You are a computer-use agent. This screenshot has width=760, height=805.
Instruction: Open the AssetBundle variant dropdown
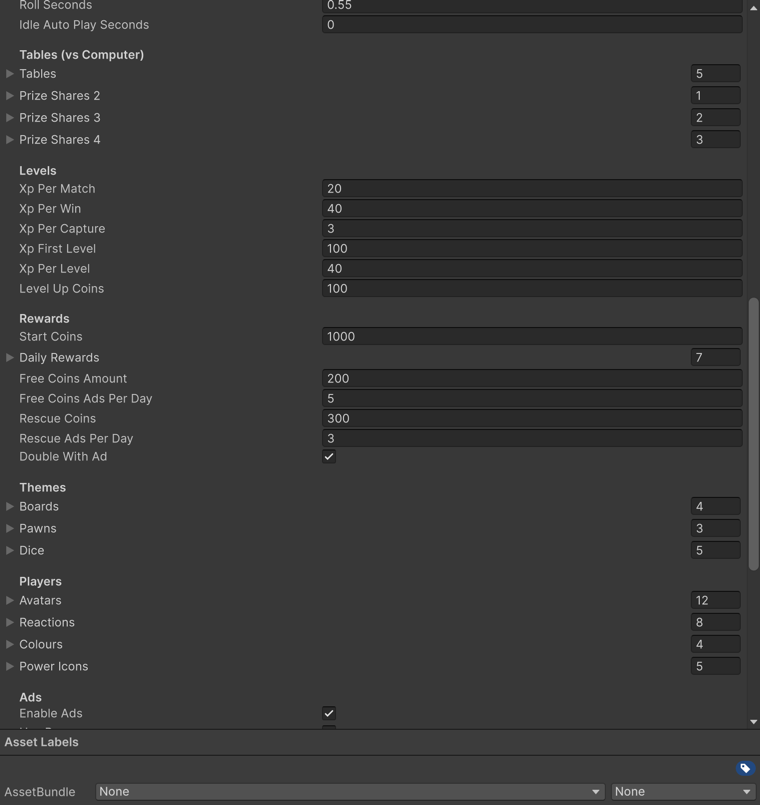tap(683, 792)
